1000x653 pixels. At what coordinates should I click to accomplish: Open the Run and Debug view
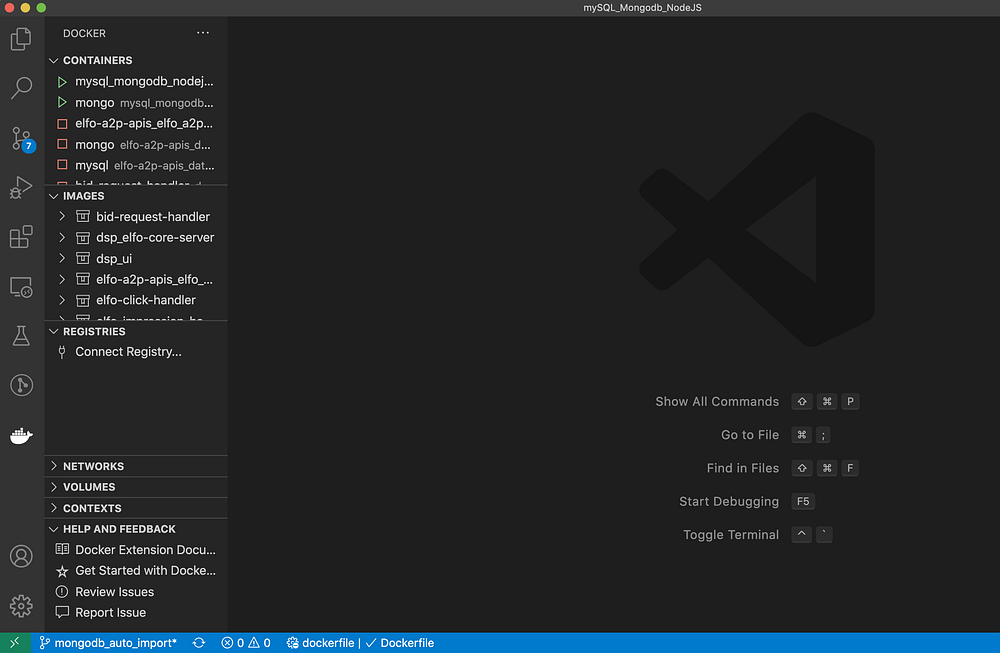tap(21, 187)
